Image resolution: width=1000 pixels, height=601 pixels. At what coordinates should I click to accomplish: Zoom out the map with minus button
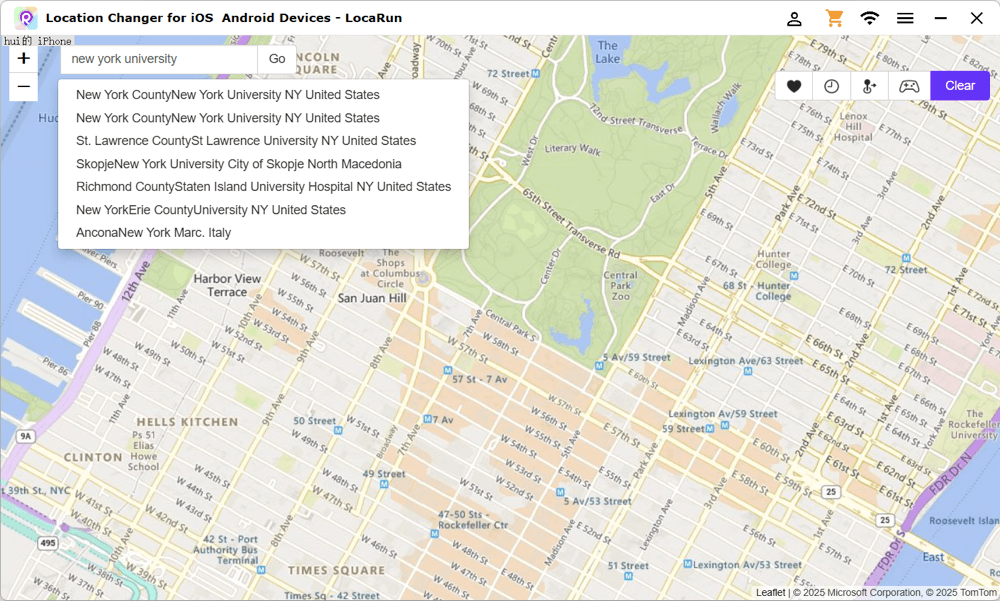pos(24,87)
